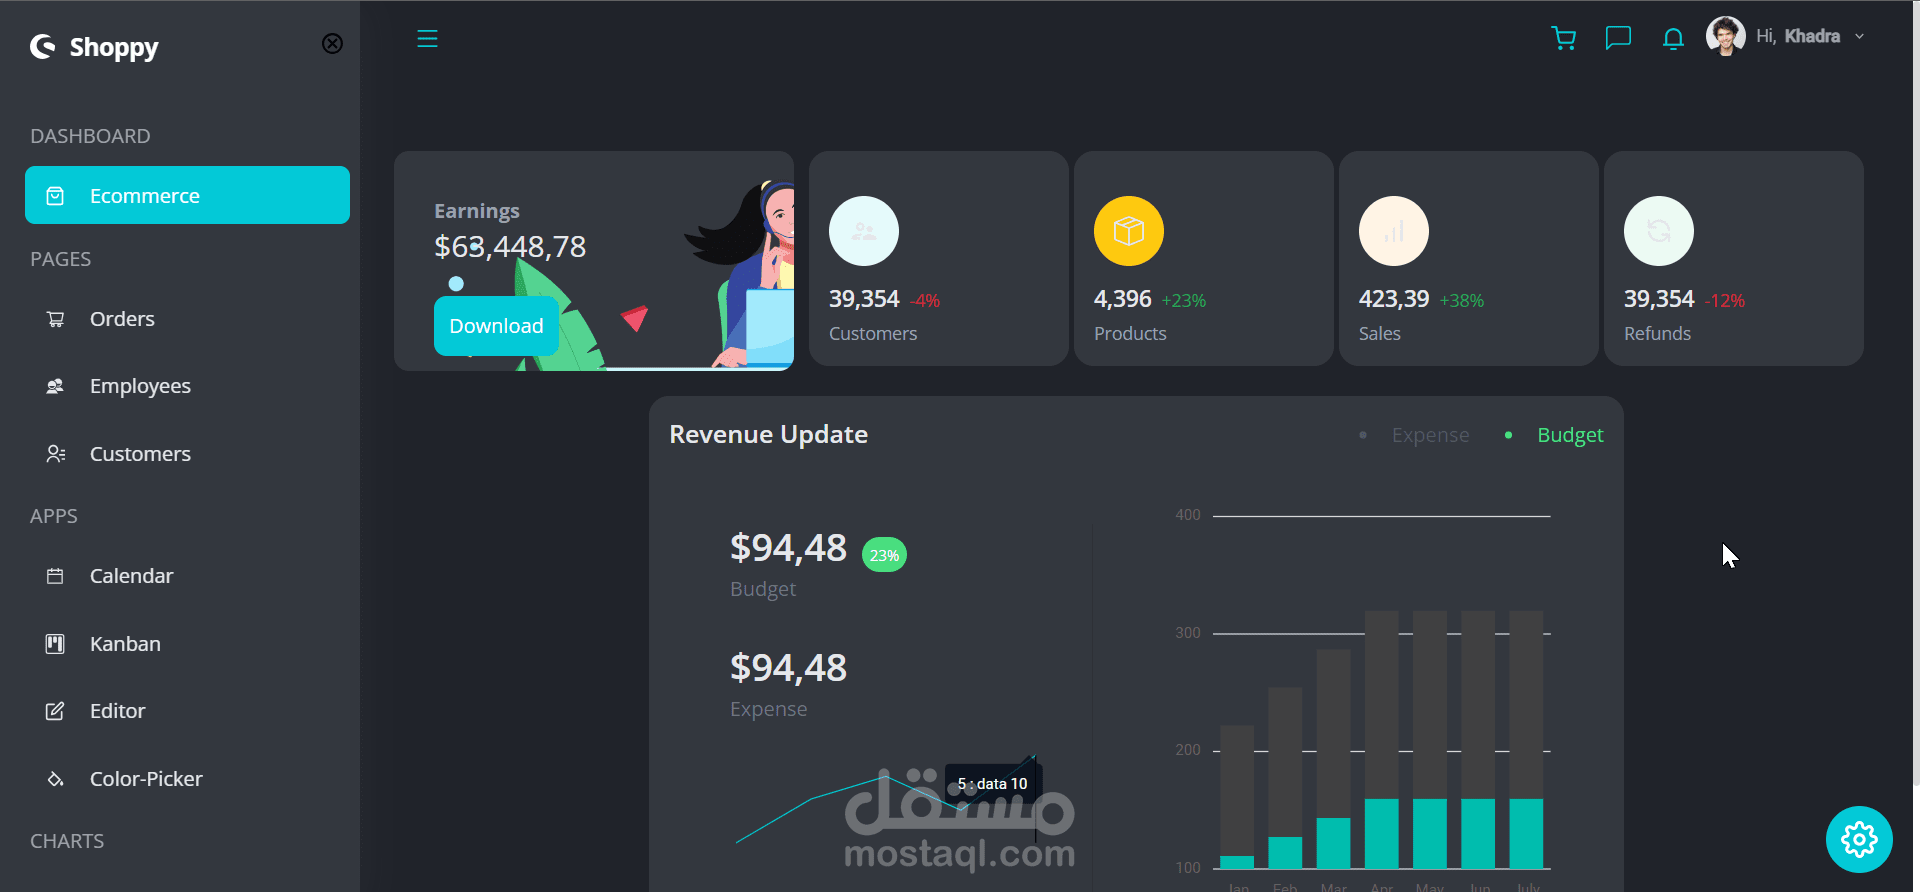The width and height of the screenshot is (1920, 892).
Task: Open the shopping cart icon
Action: [1563, 38]
